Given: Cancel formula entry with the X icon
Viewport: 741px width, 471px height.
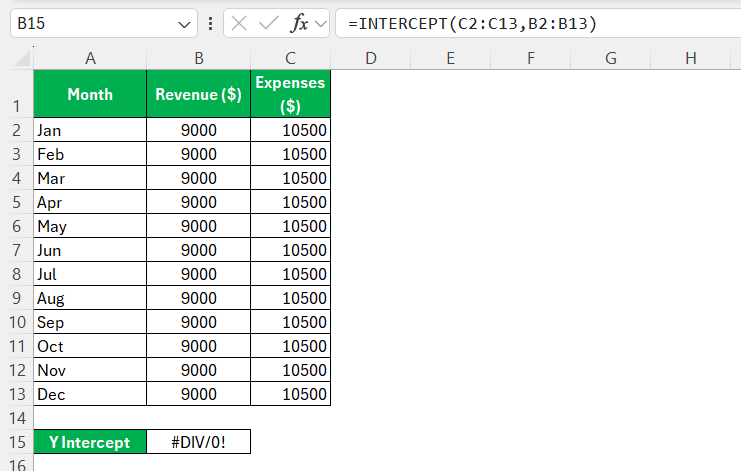Looking at the screenshot, I should tap(239, 23).
